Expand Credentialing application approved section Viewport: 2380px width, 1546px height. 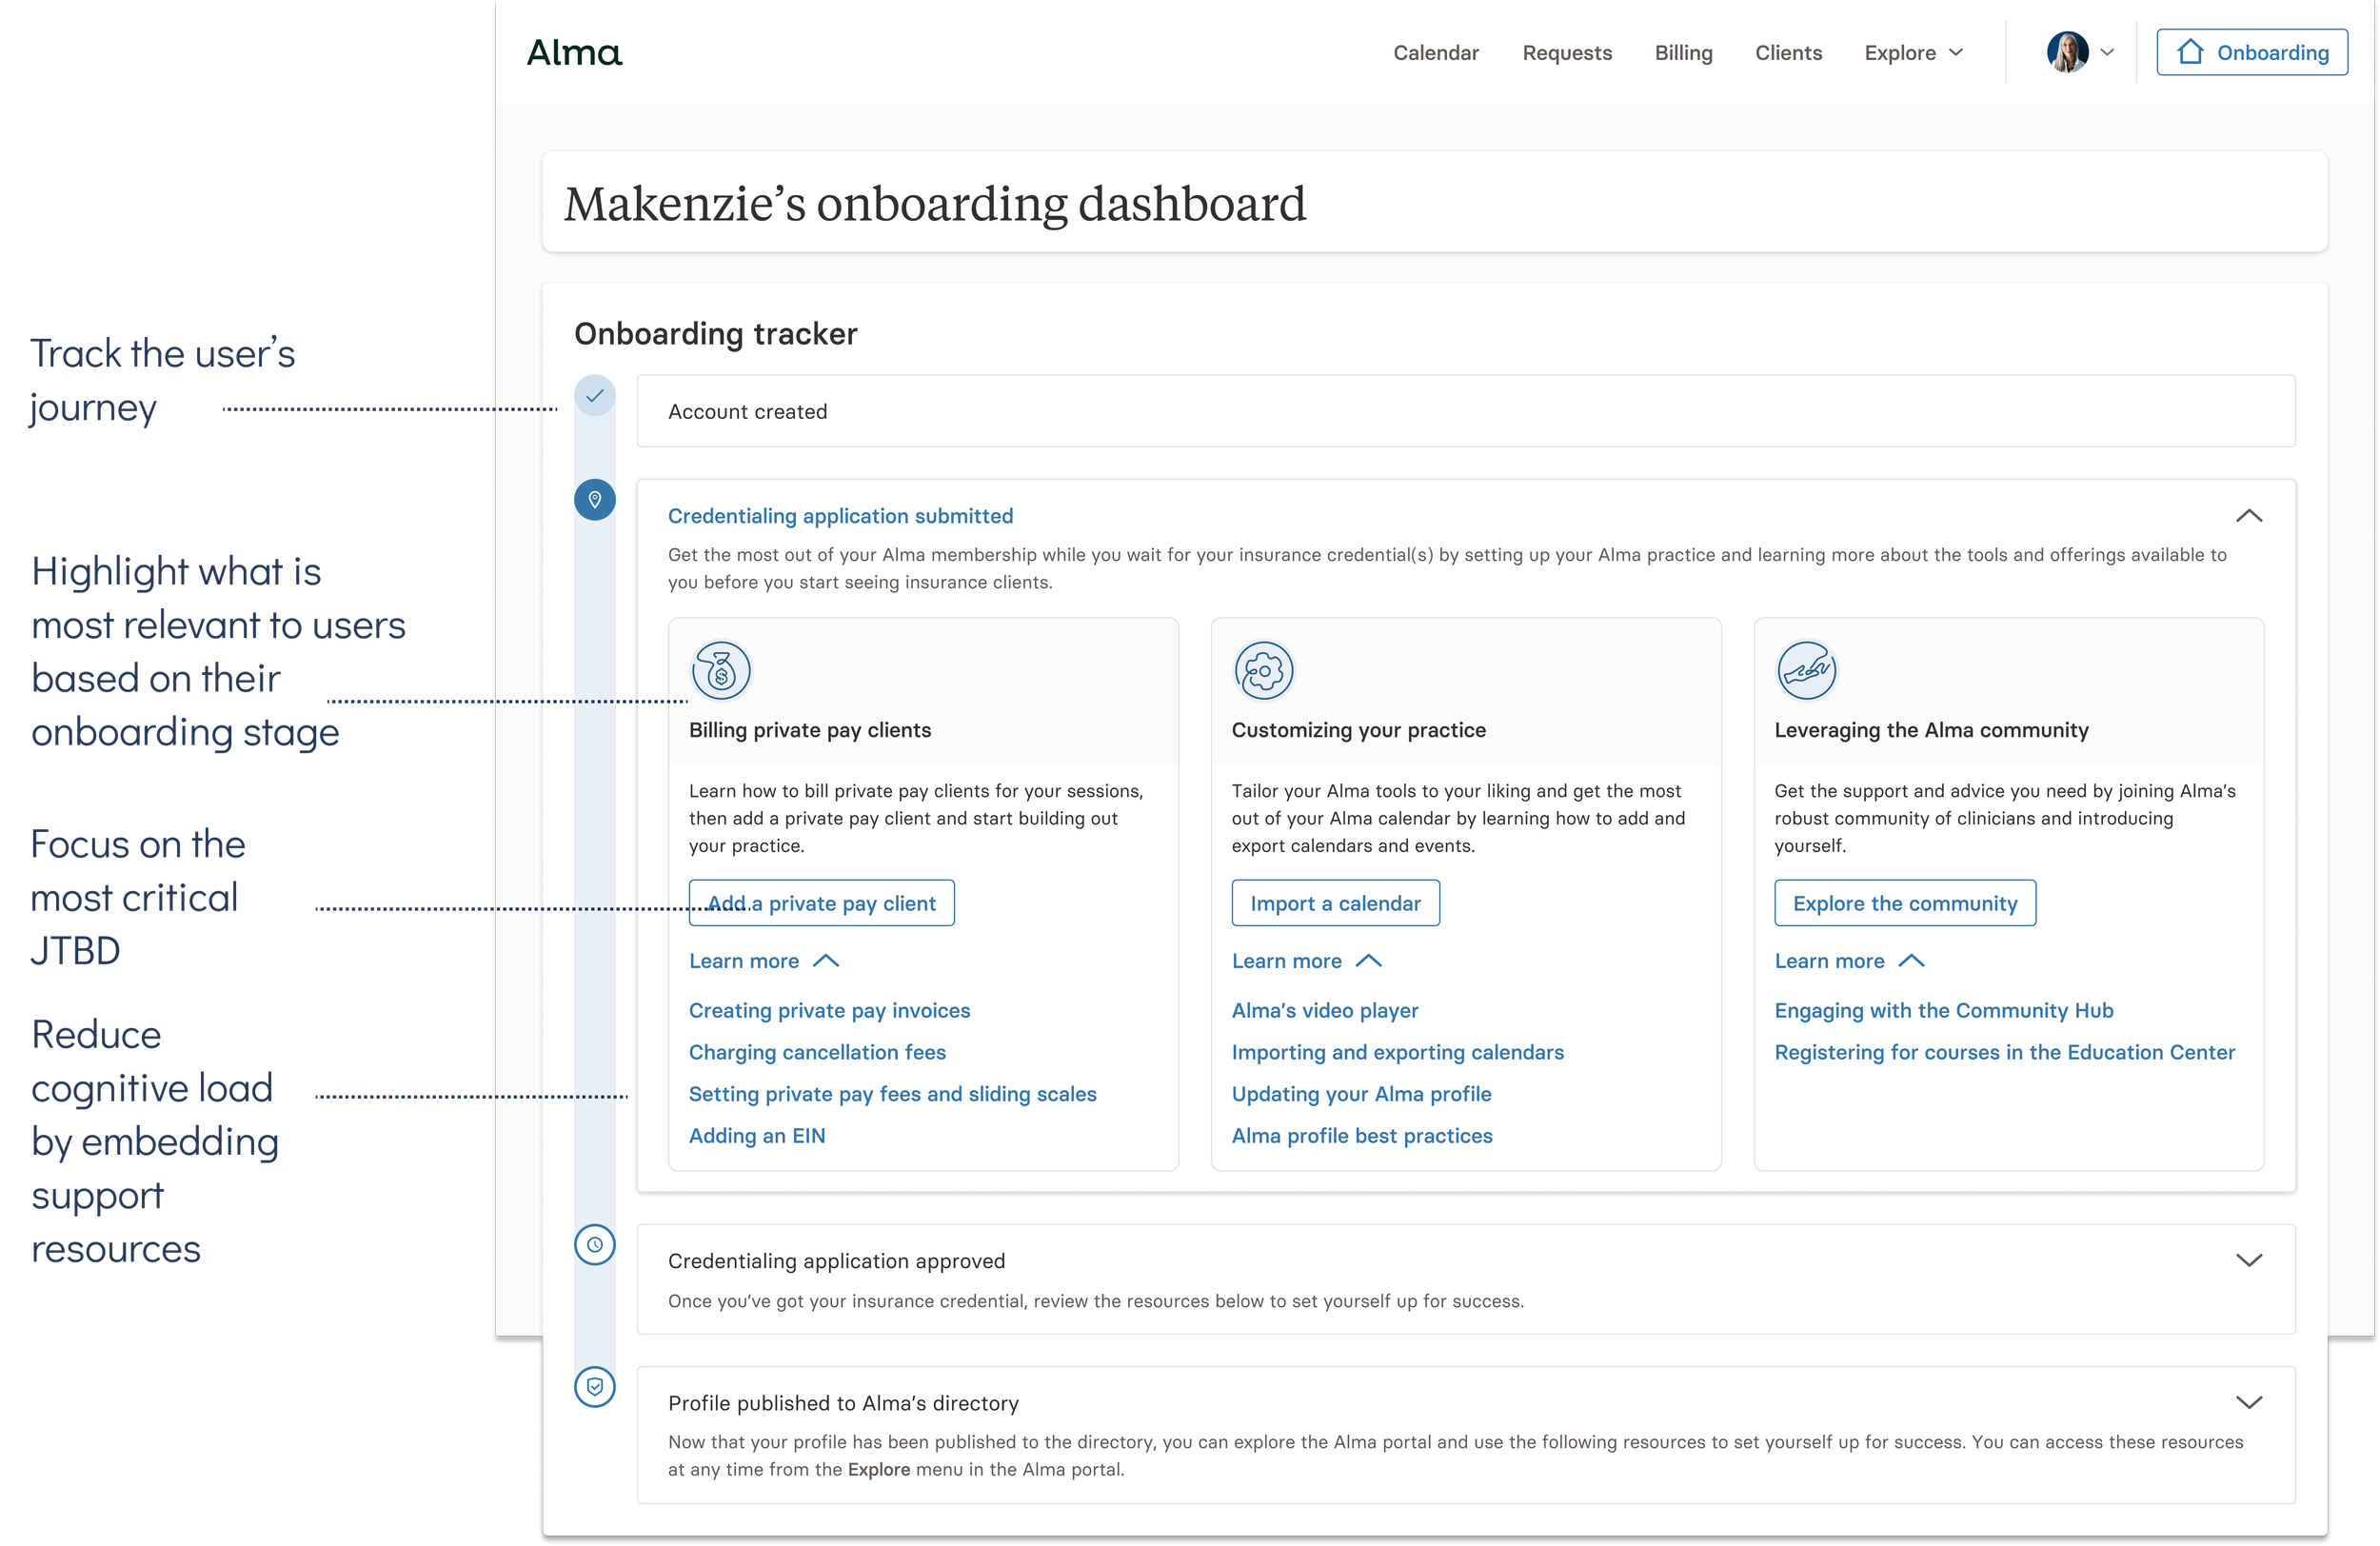2248,1260
